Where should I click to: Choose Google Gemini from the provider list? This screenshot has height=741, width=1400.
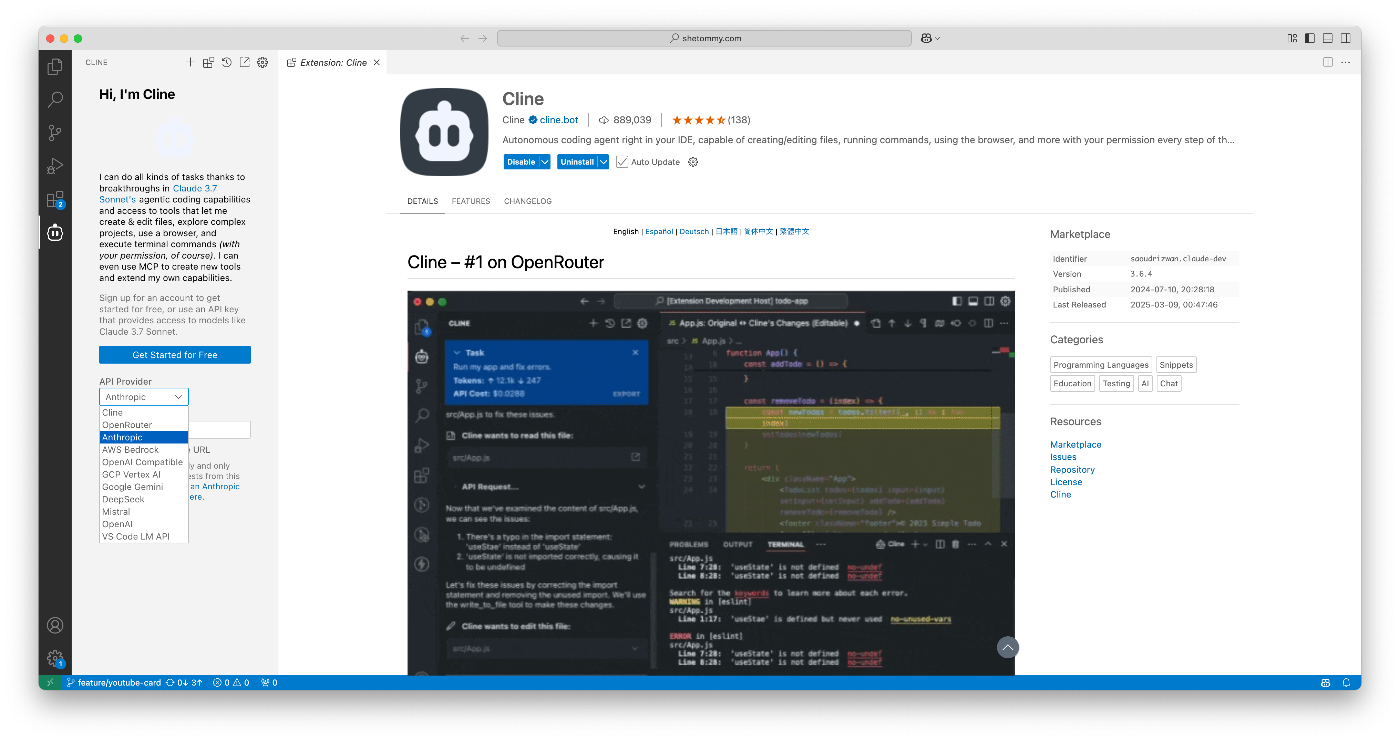[x=143, y=487]
